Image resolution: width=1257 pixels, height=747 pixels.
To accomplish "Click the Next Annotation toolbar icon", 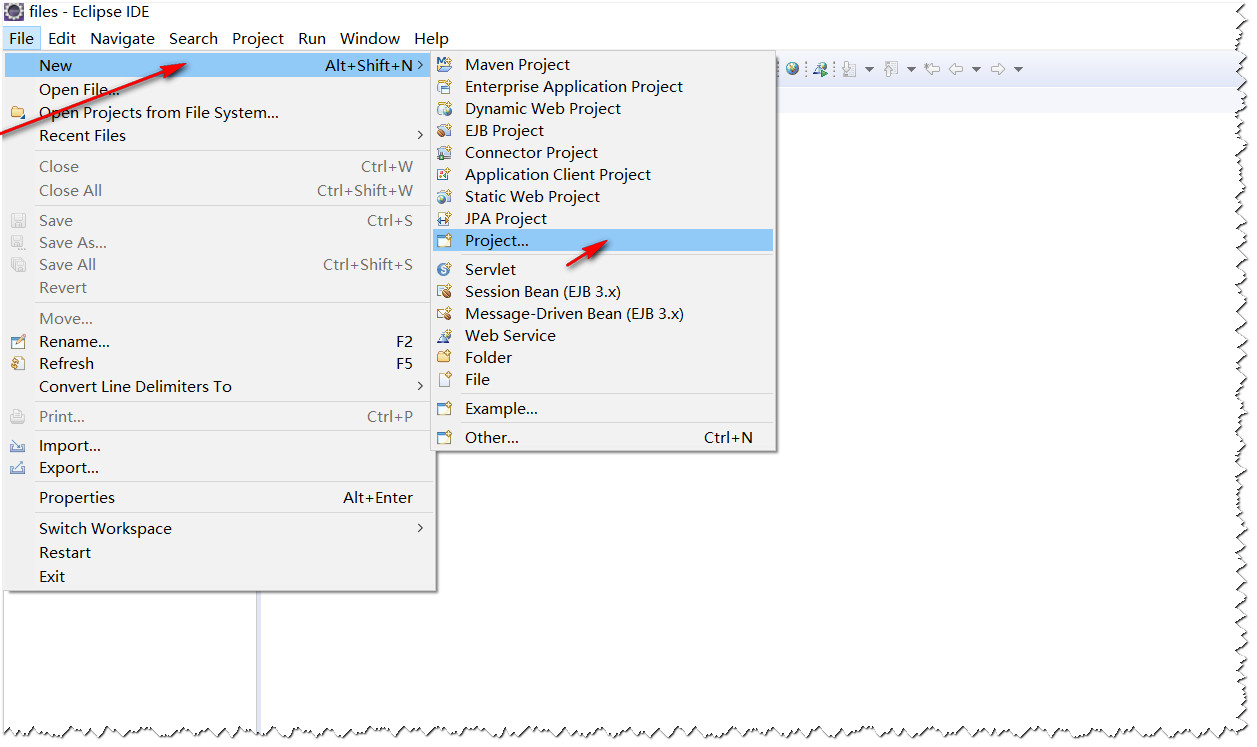I will pyautogui.click(x=850, y=68).
